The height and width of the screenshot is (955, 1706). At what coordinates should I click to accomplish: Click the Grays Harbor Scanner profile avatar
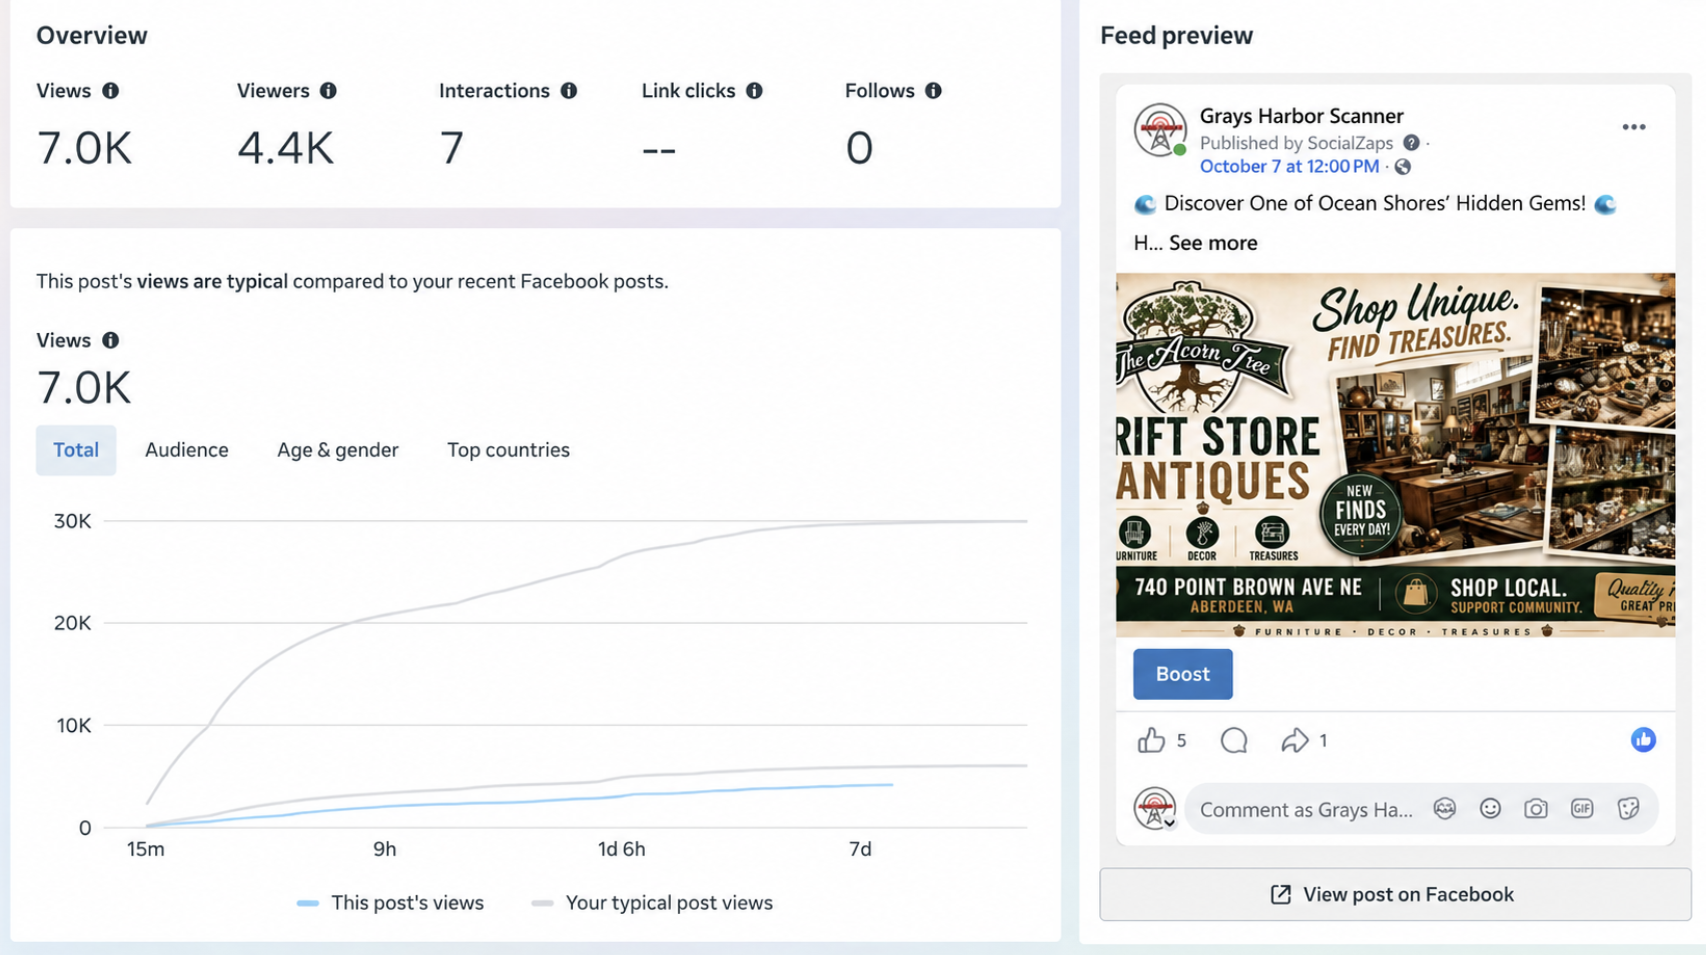(1160, 130)
